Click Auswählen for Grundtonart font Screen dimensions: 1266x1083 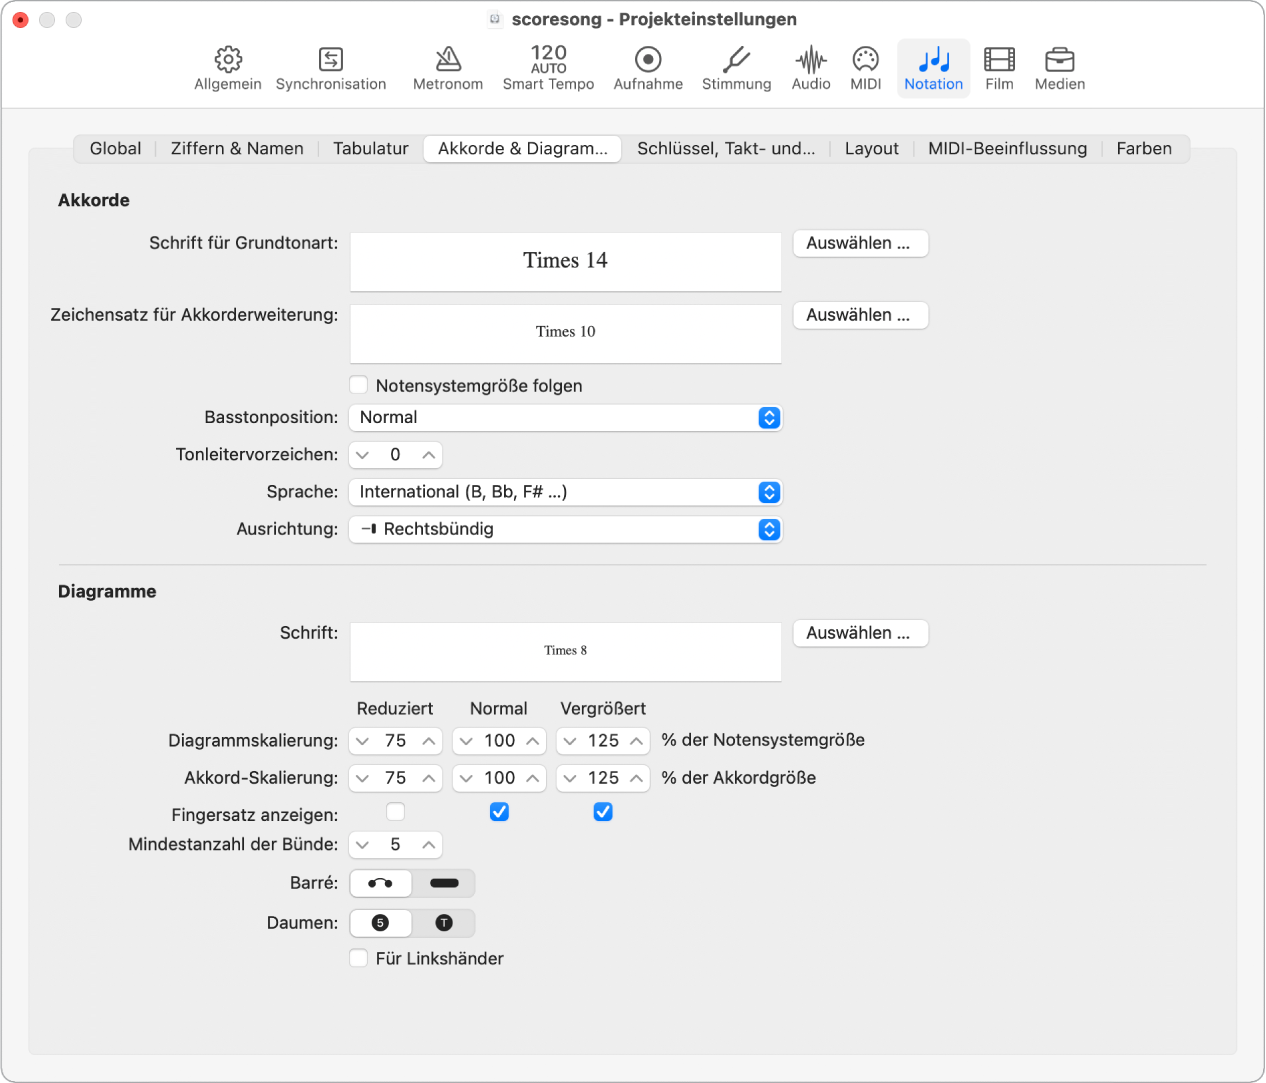click(860, 243)
